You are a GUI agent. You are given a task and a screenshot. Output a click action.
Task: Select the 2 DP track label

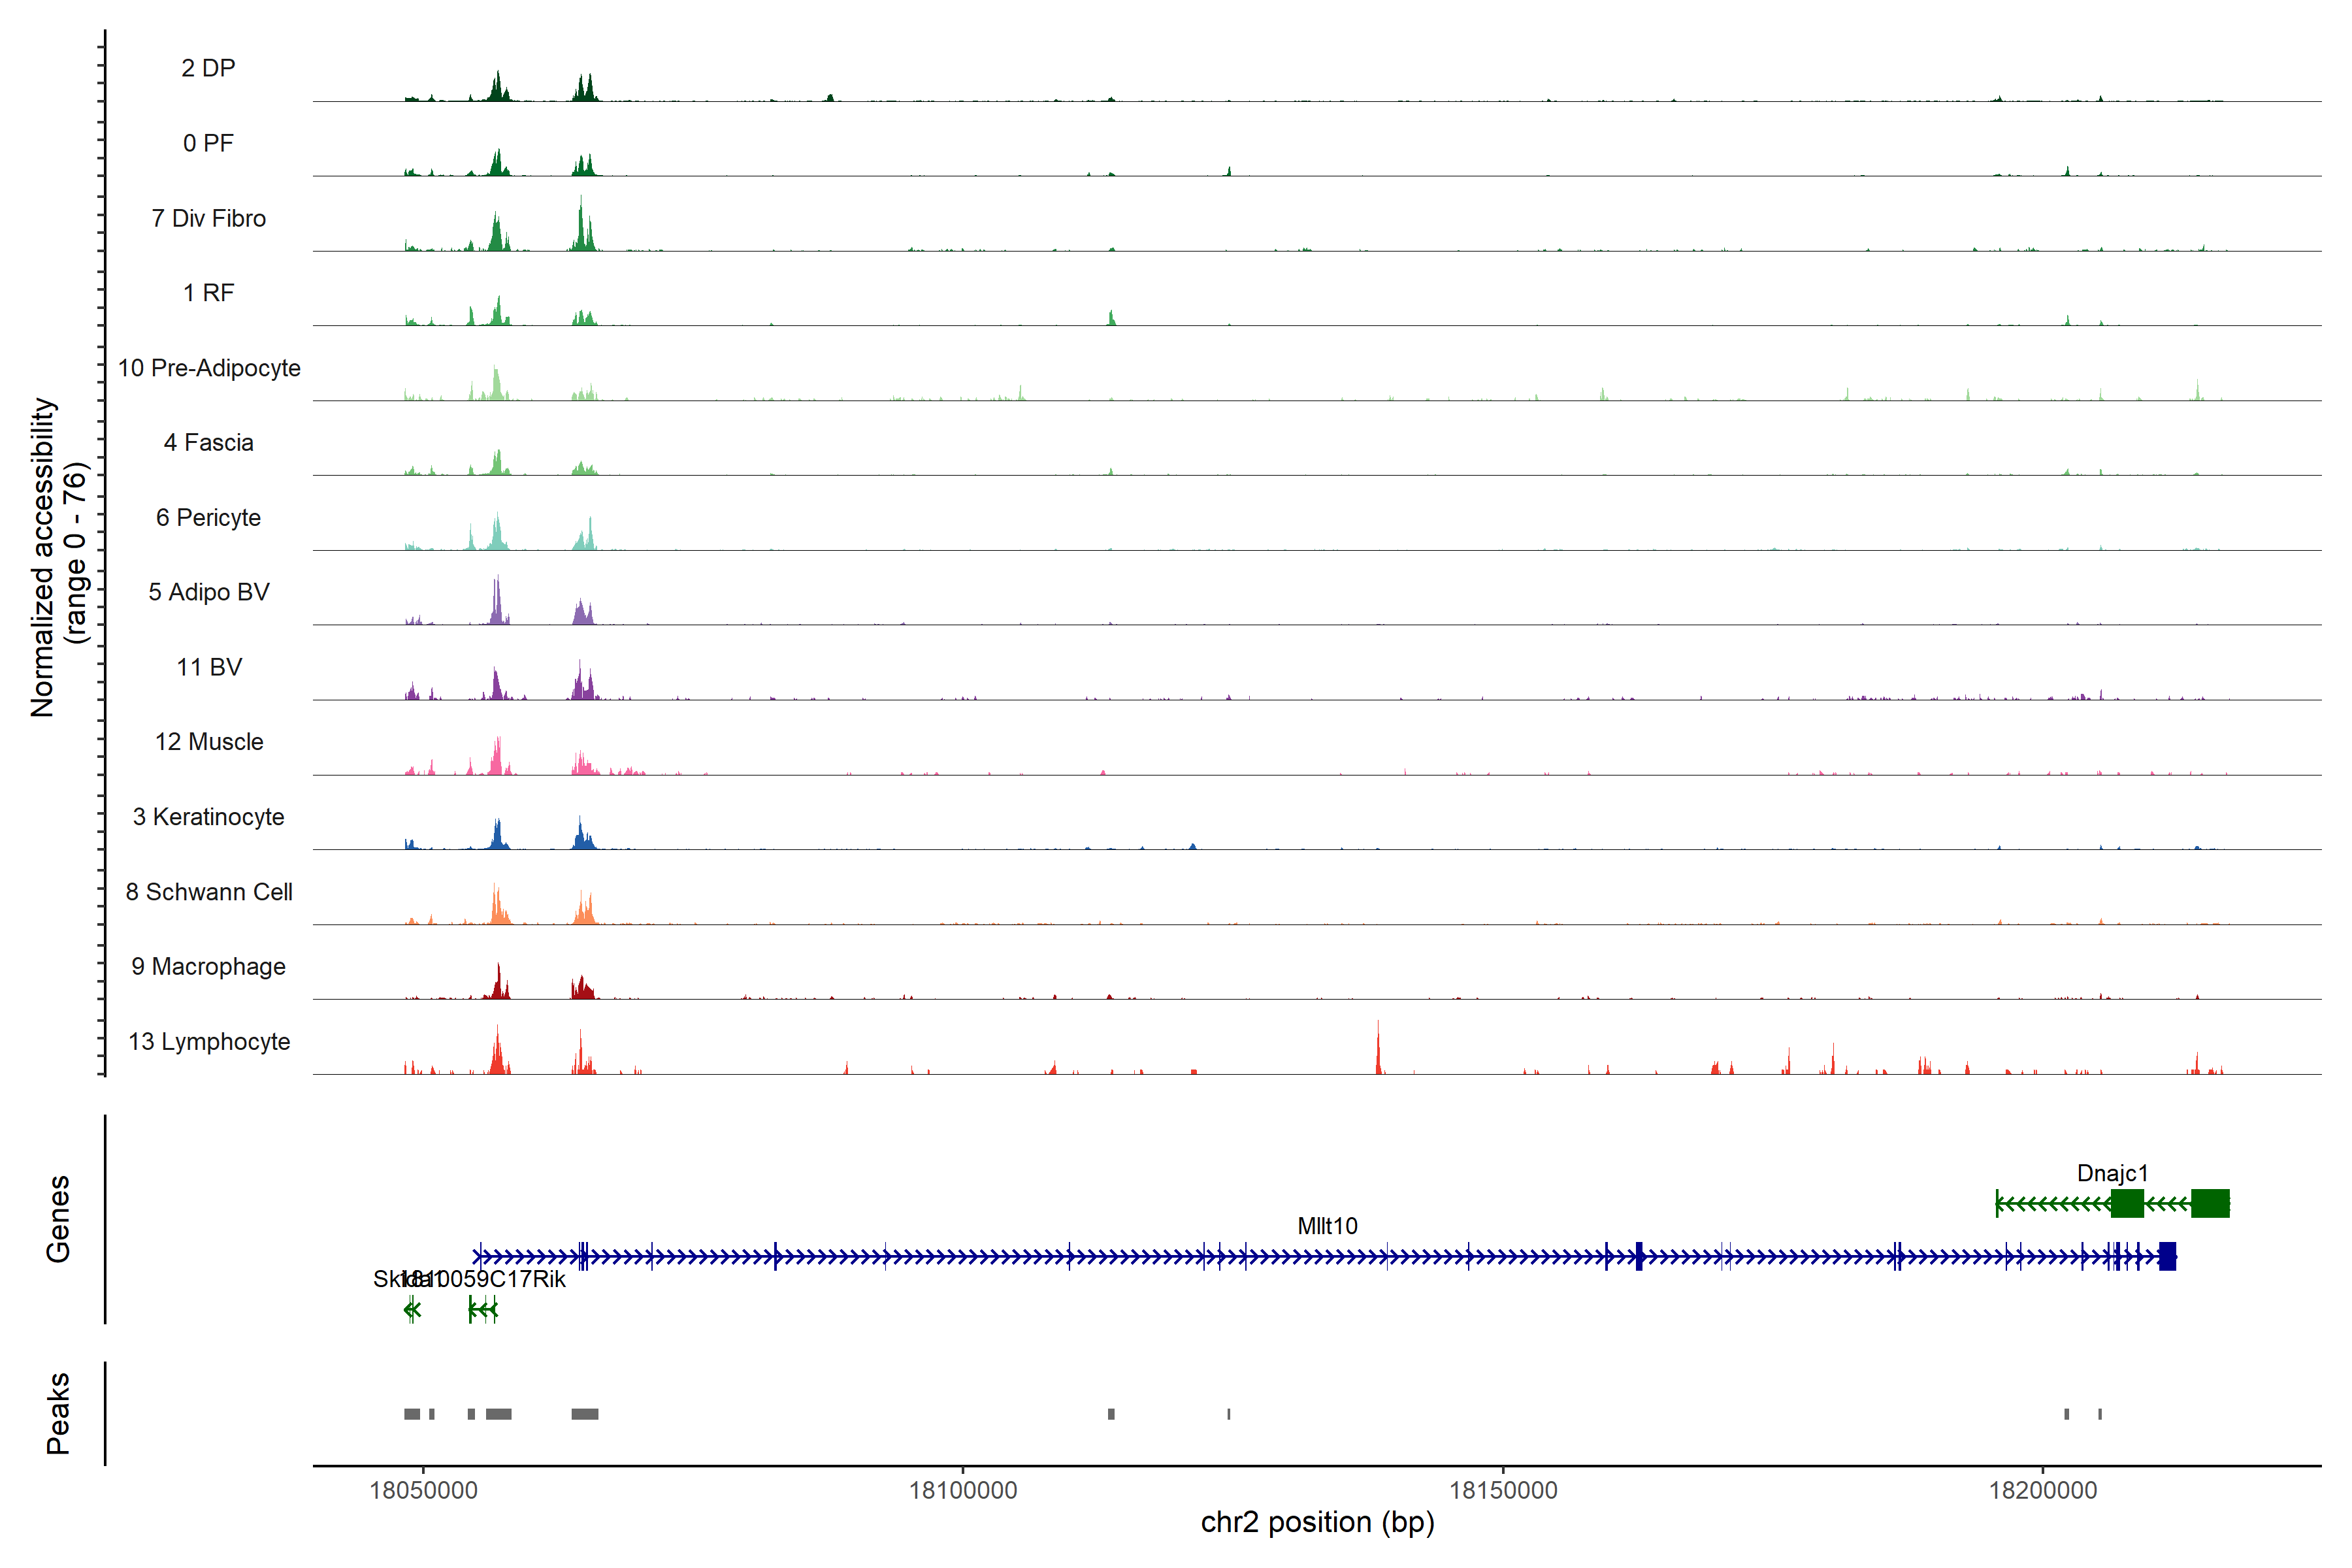coord(208,68)
